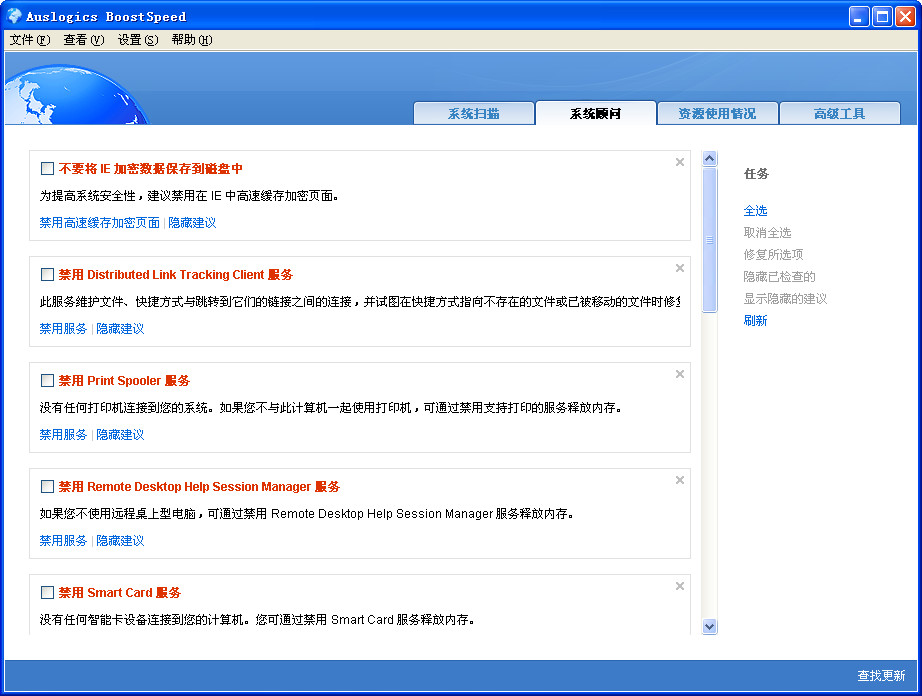This screenshot has height=696, width=922.
Task: Close the Print Spooler suggestion card
Action: pyautogui.click(x=680, y=374)
